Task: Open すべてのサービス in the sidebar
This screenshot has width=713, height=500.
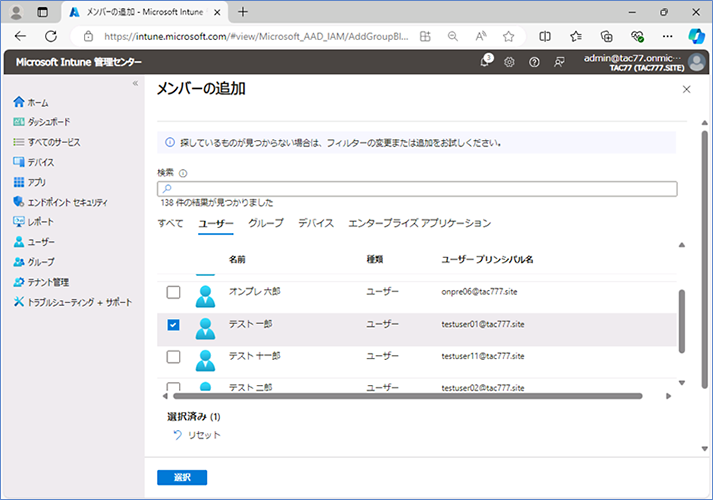Action: pyautogui.click(x=47, y=142)
